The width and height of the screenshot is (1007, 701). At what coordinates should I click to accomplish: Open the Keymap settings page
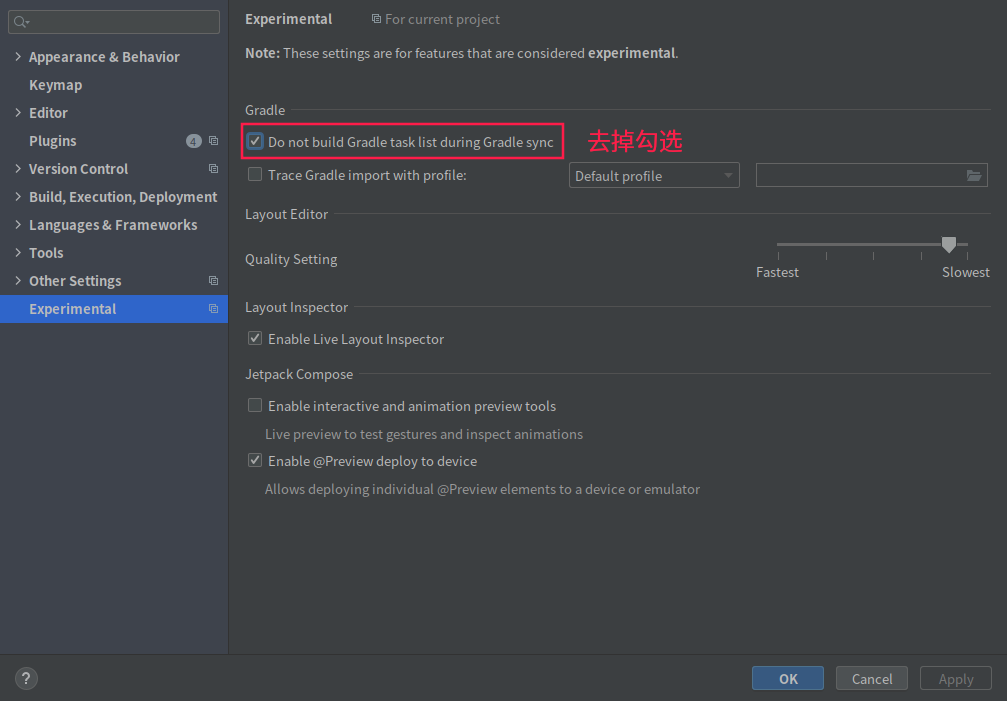tap(55, 85)
